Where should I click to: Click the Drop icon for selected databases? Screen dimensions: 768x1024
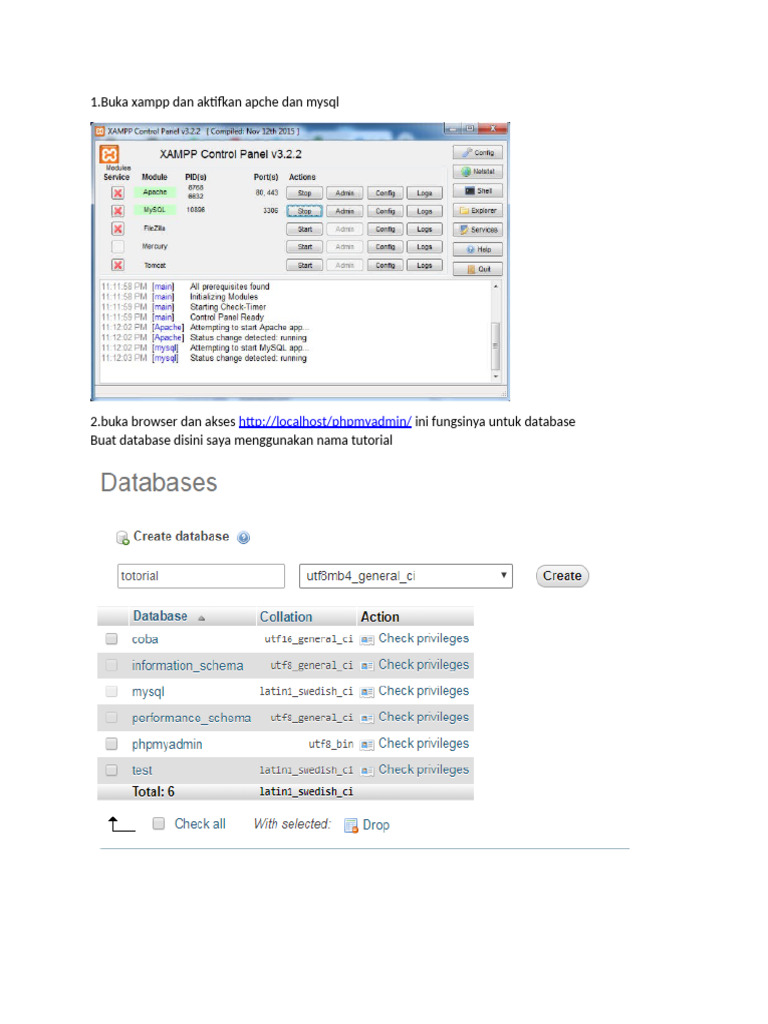pyautogui.click(x=351, y=825)
